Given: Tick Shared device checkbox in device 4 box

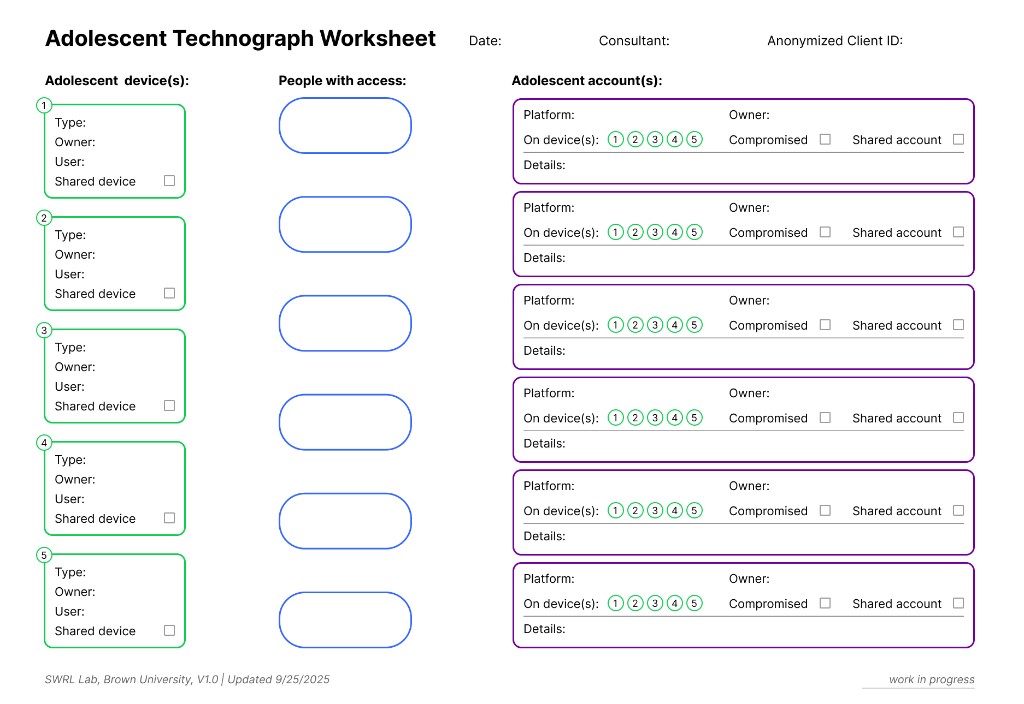Looking at the screenshot, I should coord(170,518).
